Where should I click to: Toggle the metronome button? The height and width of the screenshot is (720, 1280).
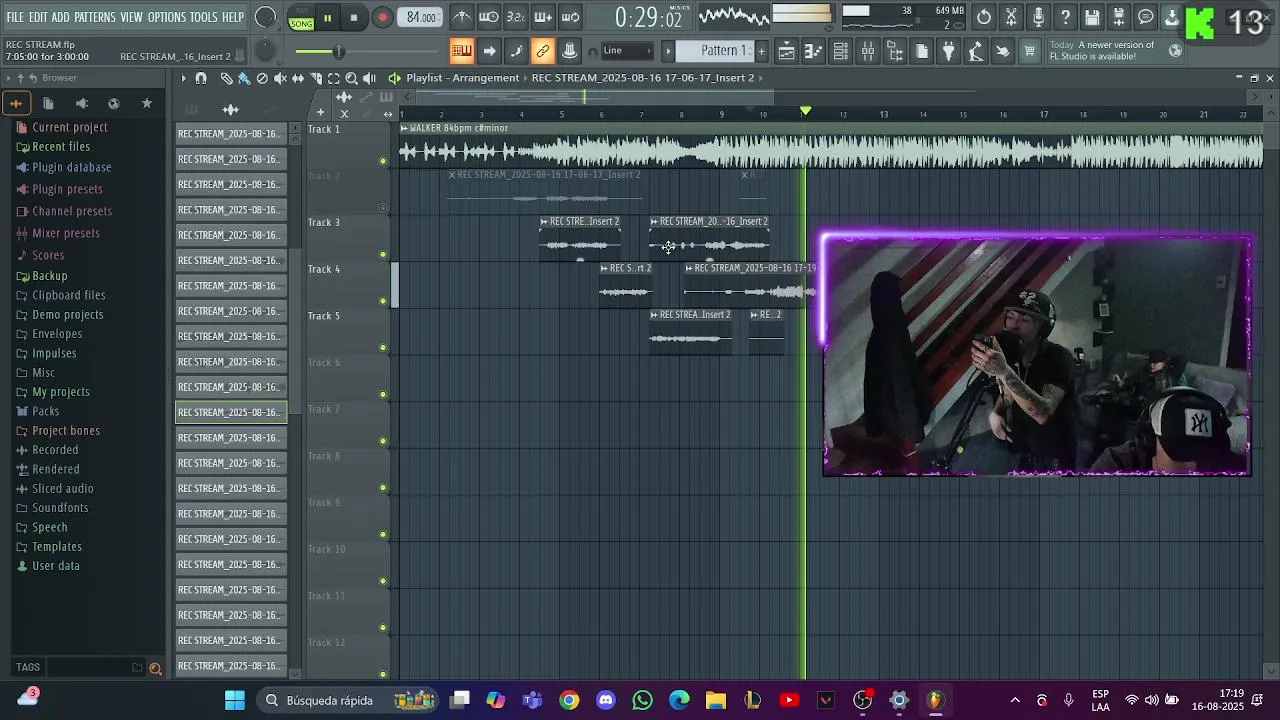(x=462, y=17)
